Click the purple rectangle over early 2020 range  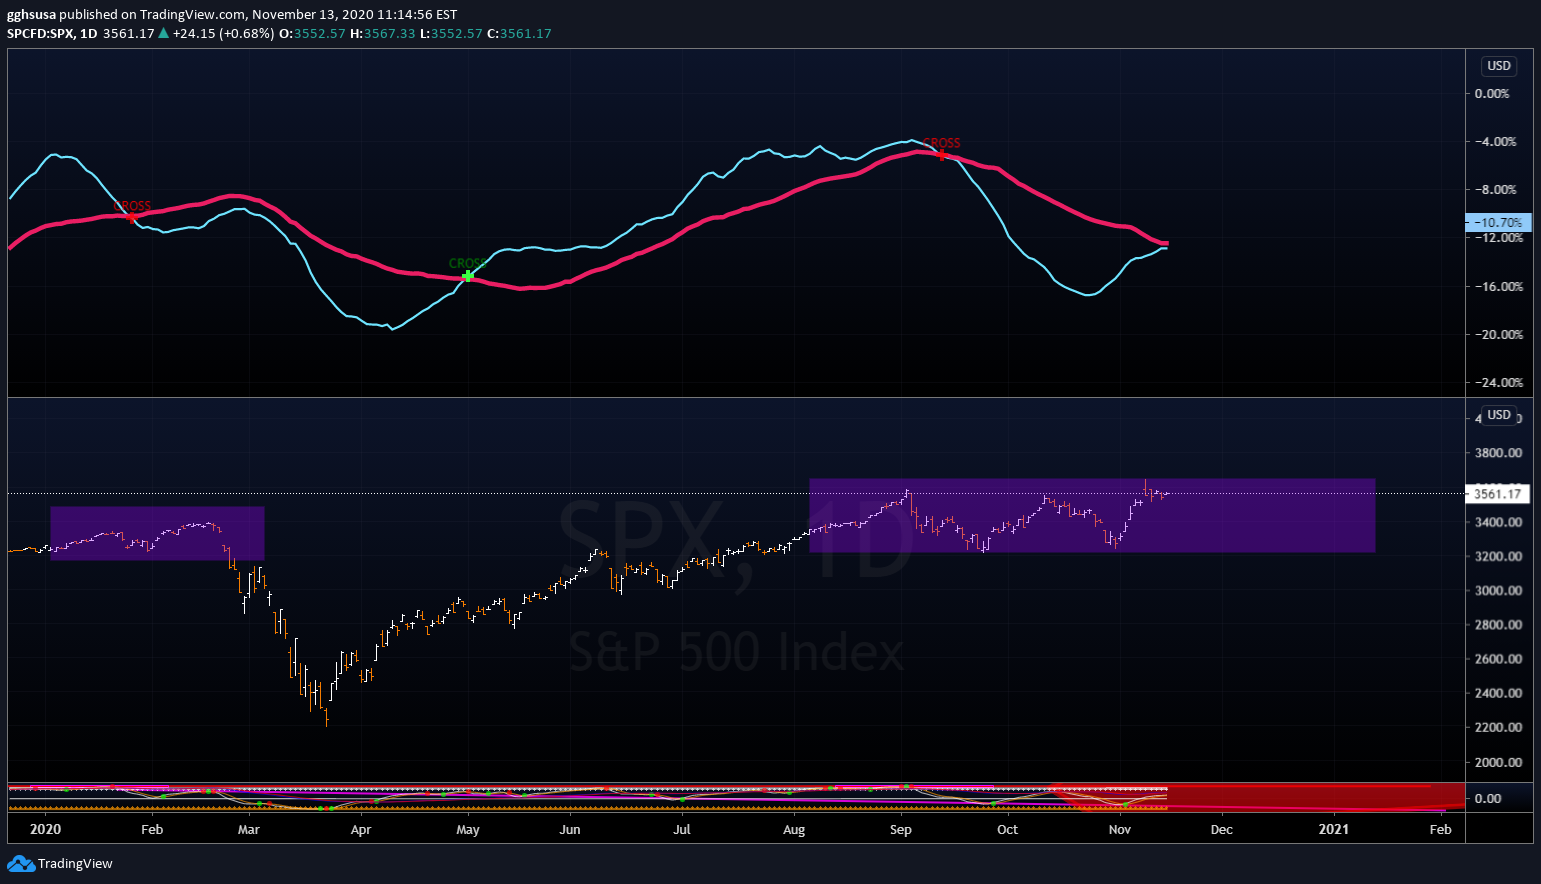click(x=157, y=533)
